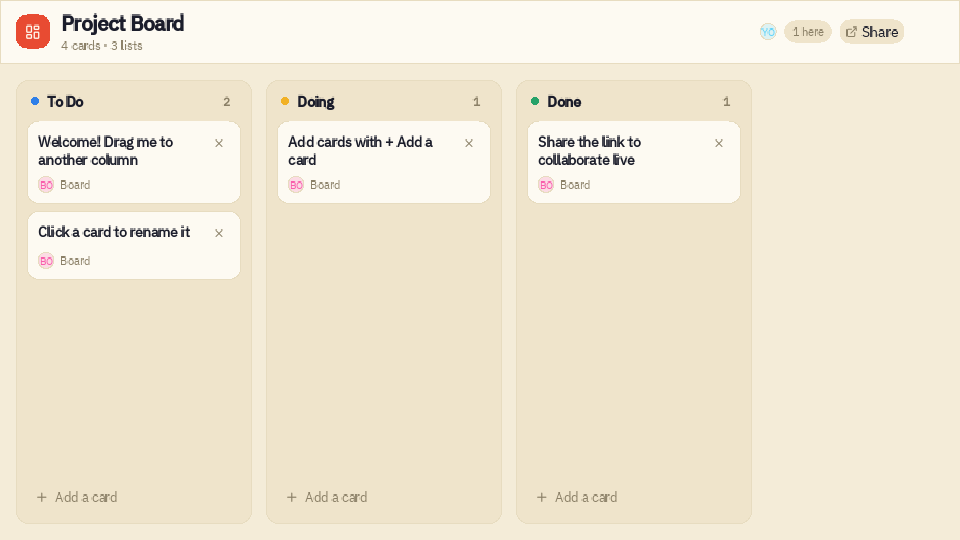Select the 'Click a card to rename it' card text
960x540 pixels.
(114, 232)
